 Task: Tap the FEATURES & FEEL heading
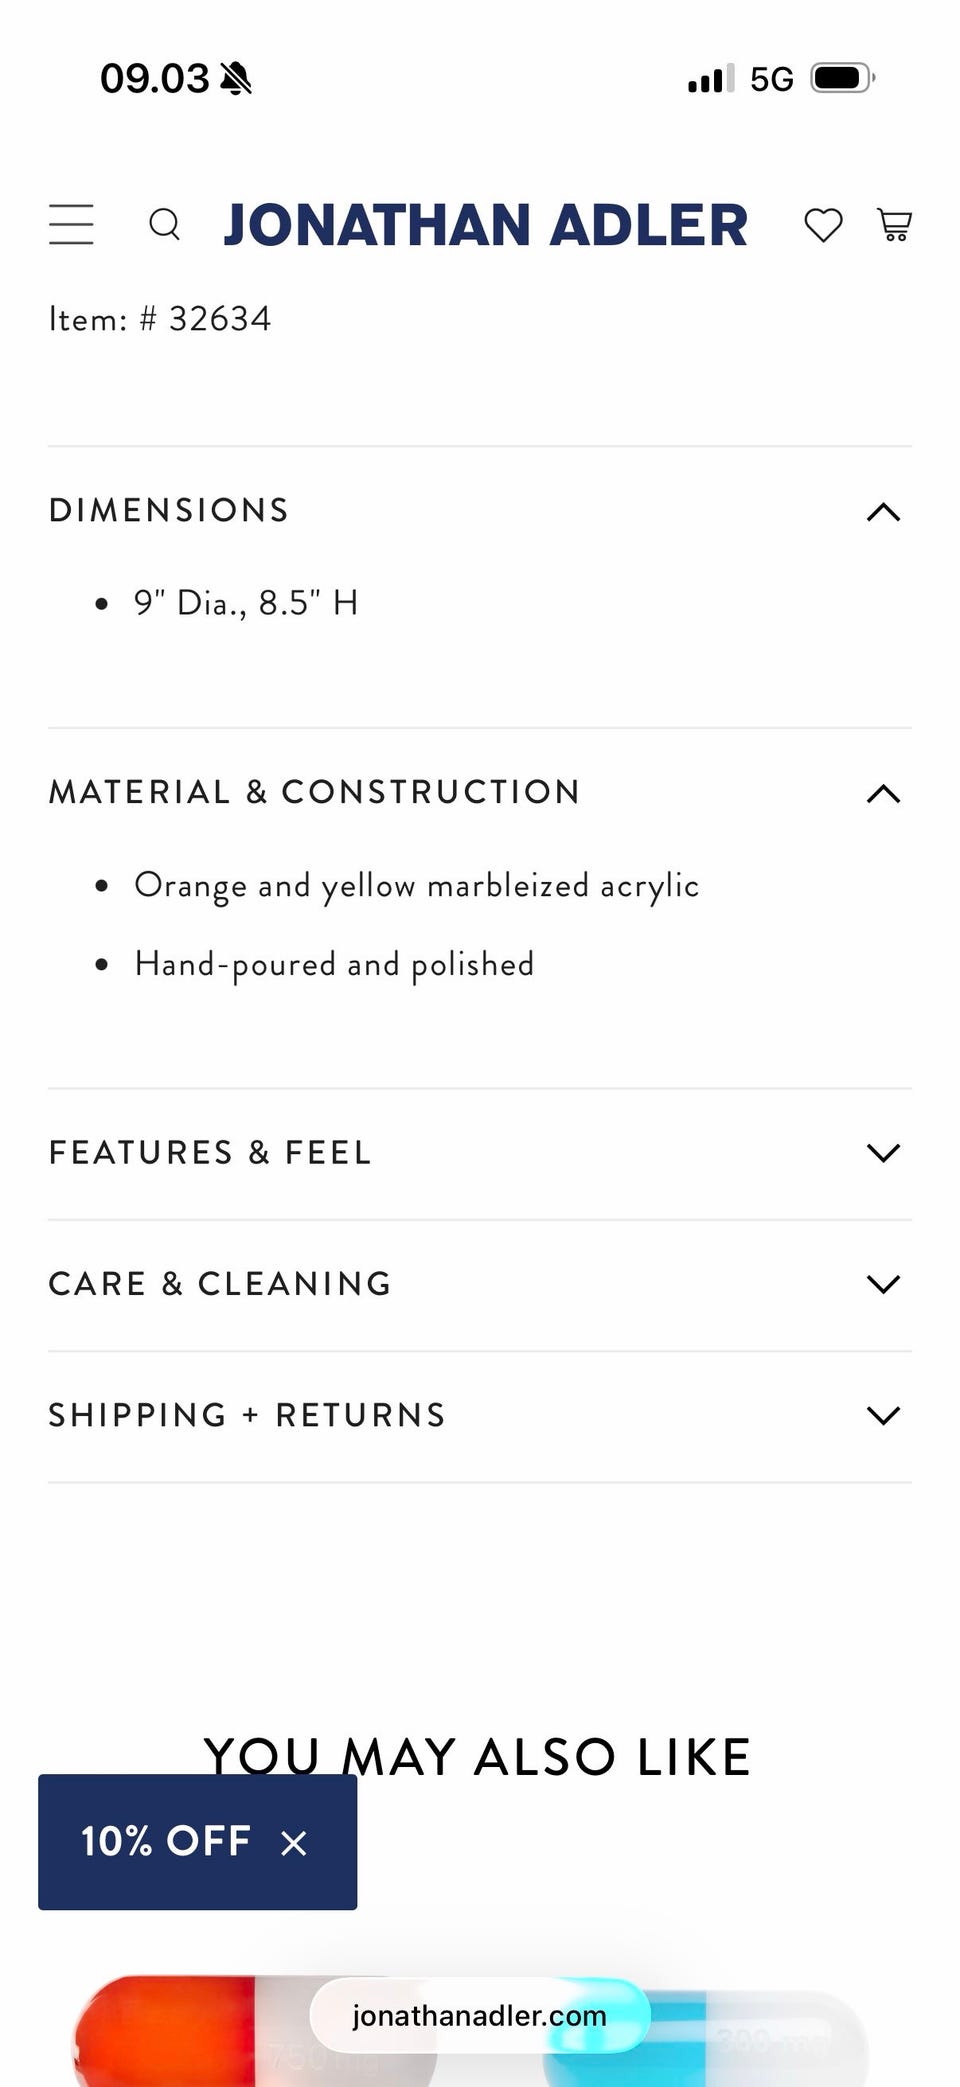click(x=210, y=1152)
